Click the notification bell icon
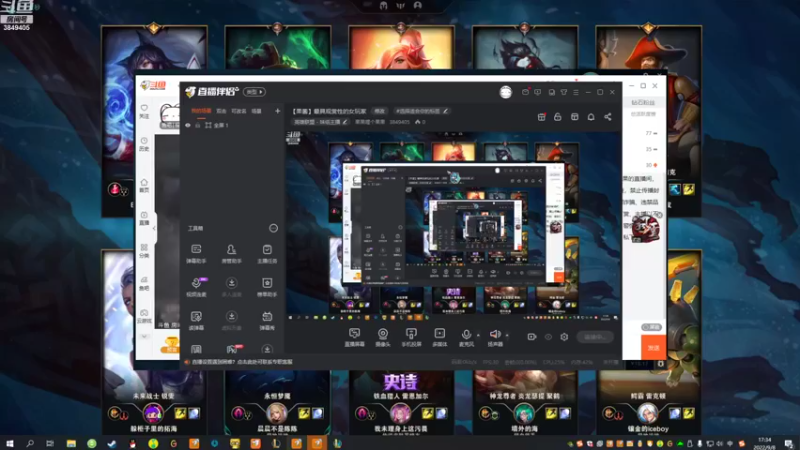The image size is (800, 450). tap(591, 117)
